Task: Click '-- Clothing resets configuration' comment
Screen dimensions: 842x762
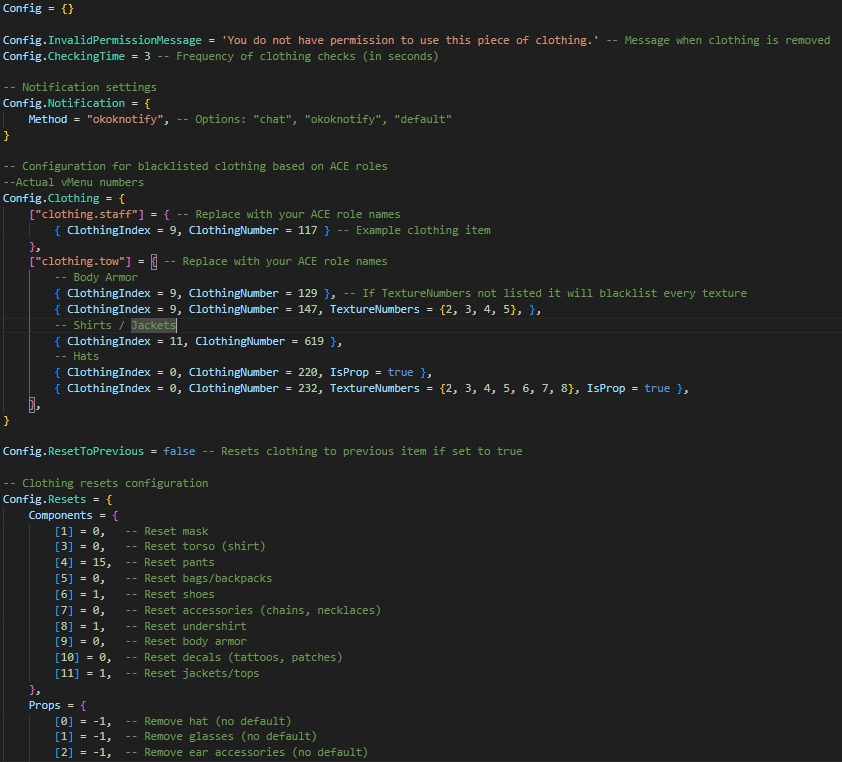Action: pyautogui.click(x=106, y=483)
